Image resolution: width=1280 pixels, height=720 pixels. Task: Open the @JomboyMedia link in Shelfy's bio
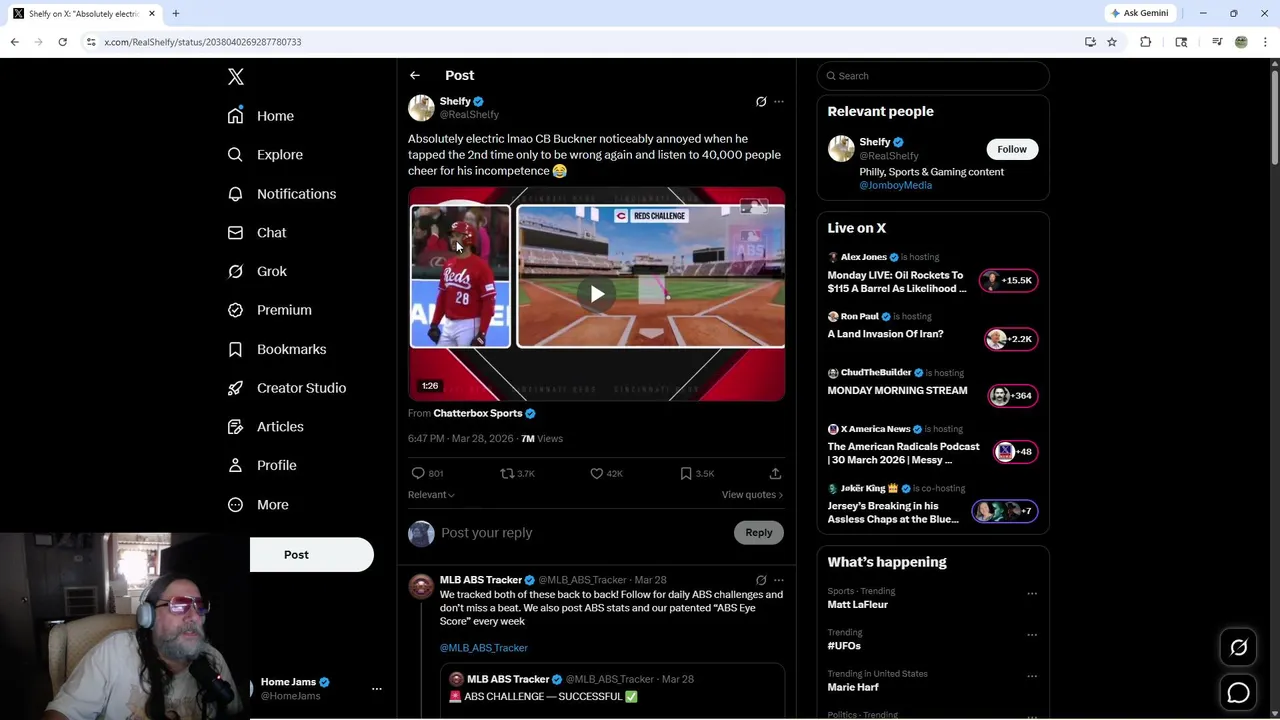pyautogui.click(x=896, y=185)
